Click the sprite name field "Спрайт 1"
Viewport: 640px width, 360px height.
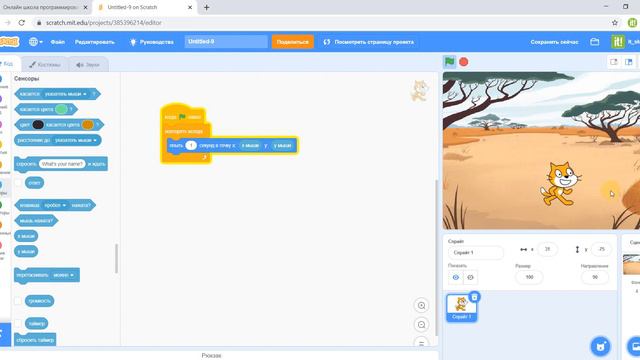point(476,253)
